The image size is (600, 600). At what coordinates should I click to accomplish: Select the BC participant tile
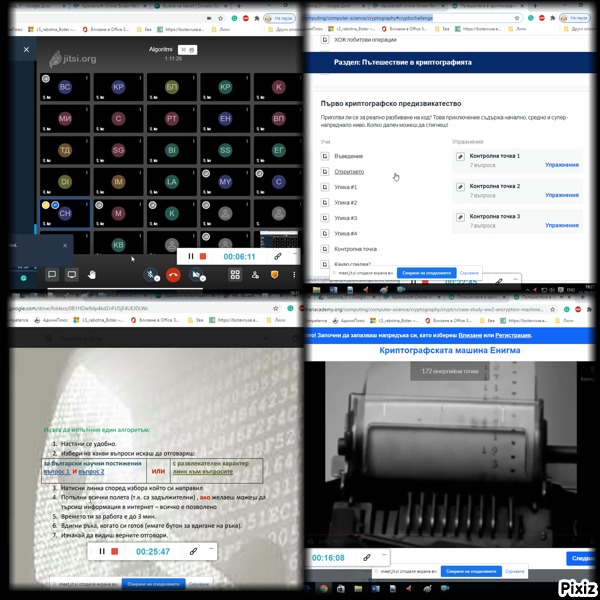tap(65, 87)
